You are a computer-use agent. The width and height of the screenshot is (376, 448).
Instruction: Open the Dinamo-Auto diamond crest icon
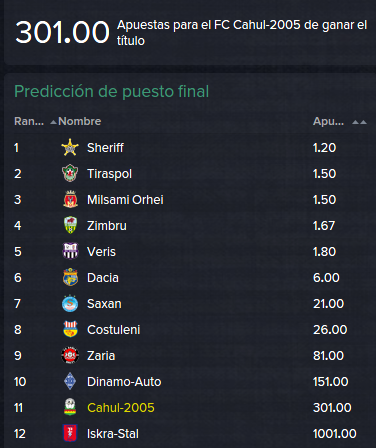tap(70, 381)
